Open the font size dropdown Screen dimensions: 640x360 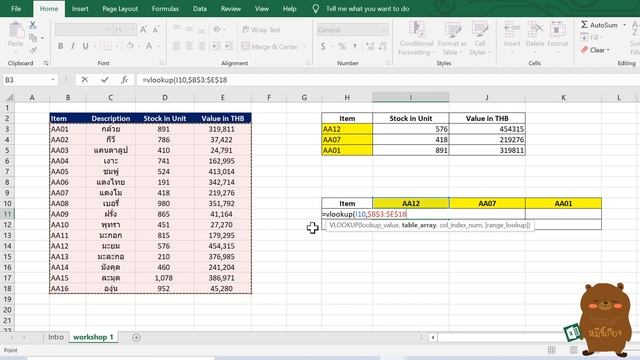tap(133, 29)
